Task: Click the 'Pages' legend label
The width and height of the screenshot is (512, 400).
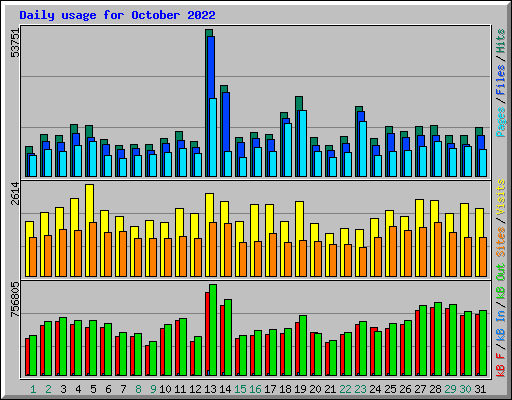Action: (x=501, y=122)
